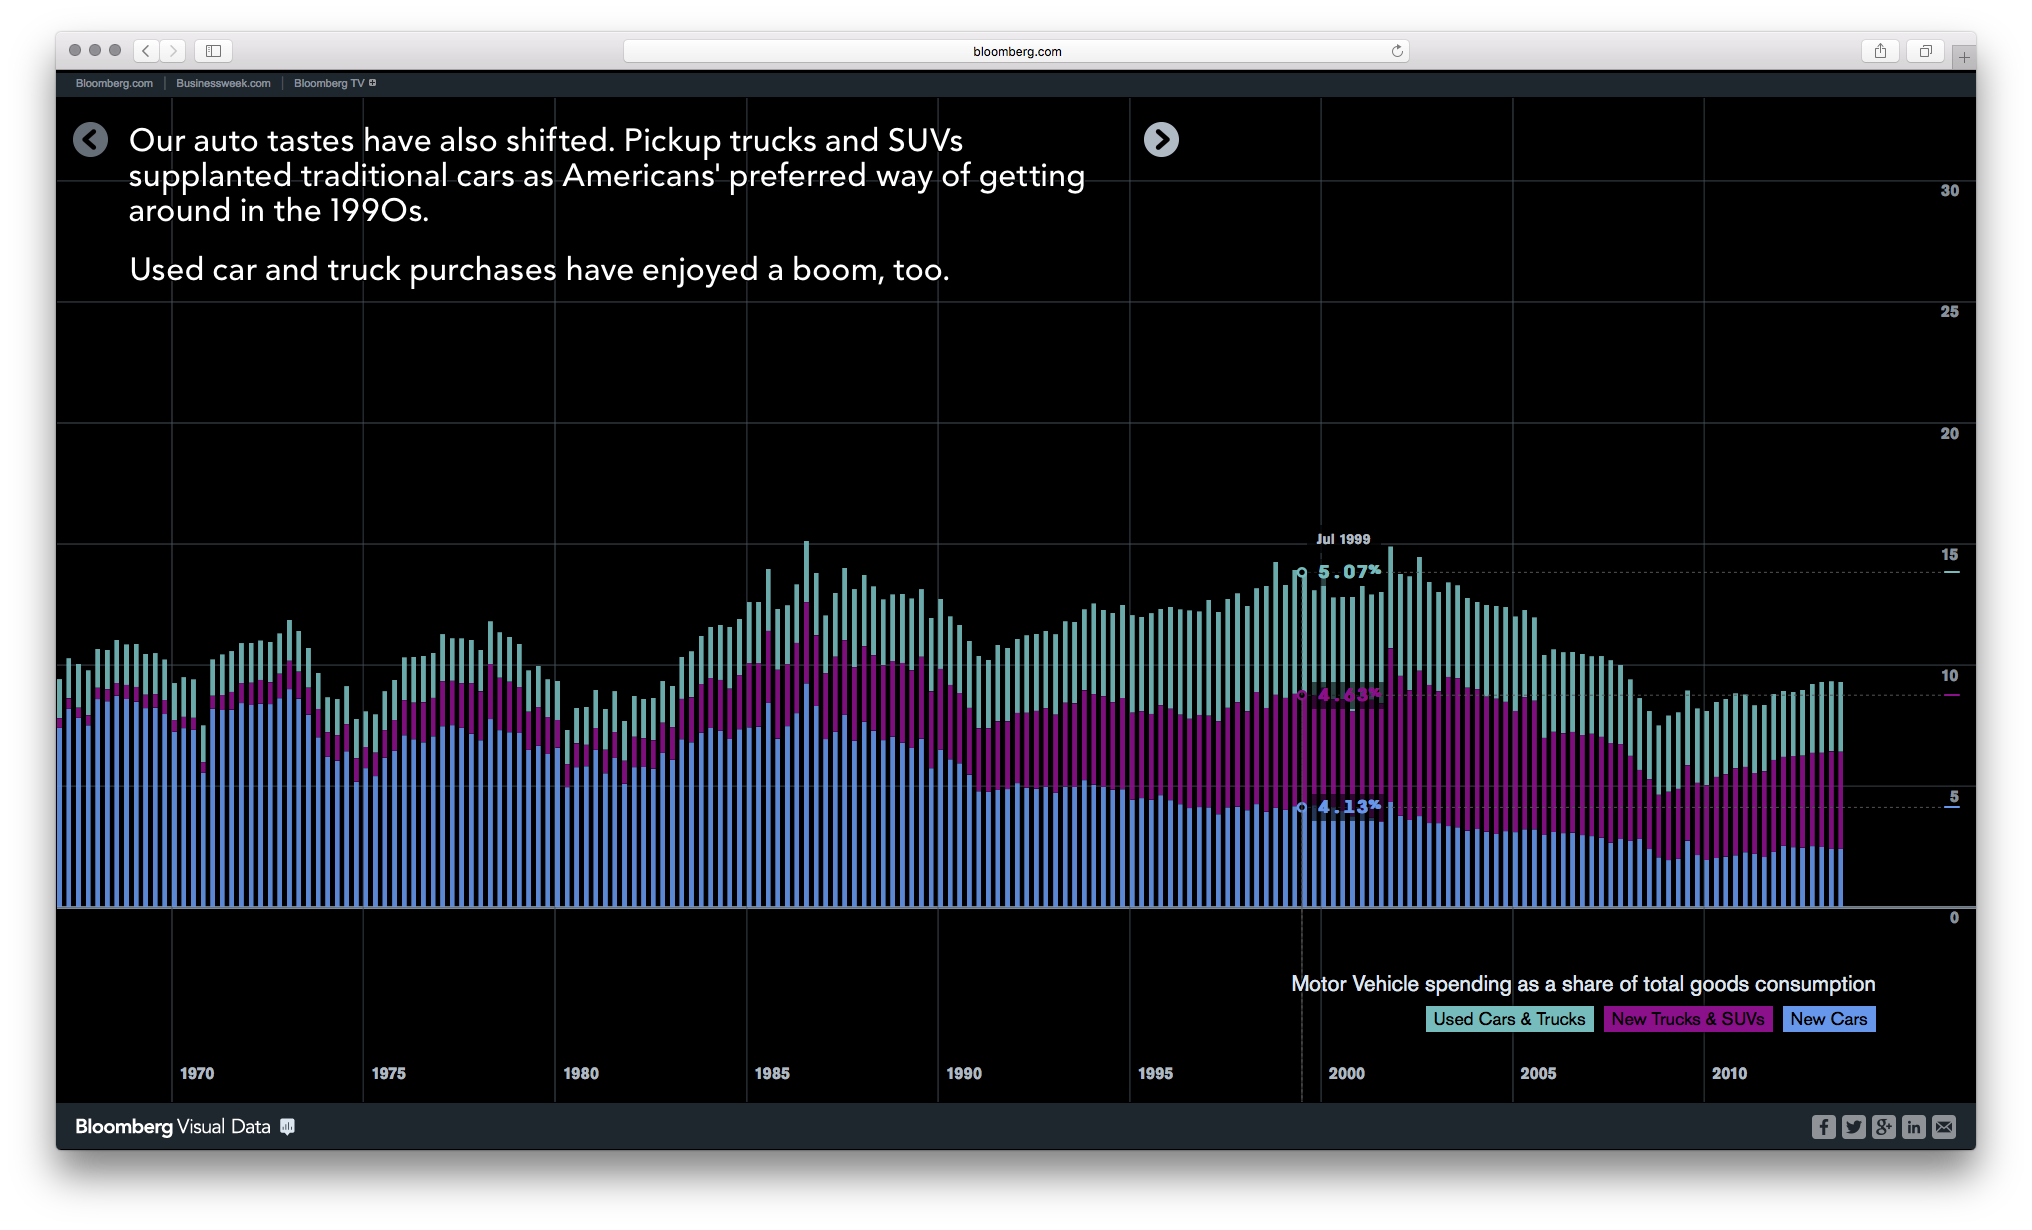2032x1230 pixels.
Task: Advance to next slide with right chevron
Action: 1162,140
